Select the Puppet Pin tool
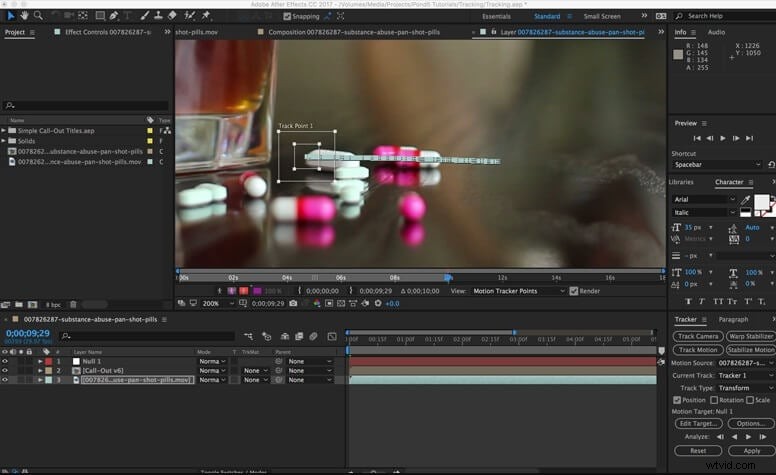Screen dimensions: 776x475 [x=206, y=16]
